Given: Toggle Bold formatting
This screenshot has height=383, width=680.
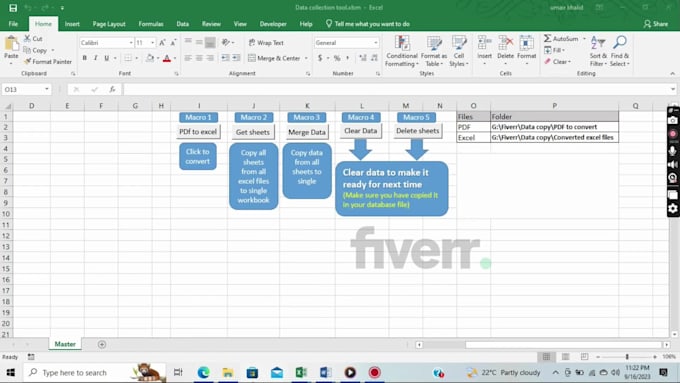Looking at the screenshot, I should click(85, 58).
